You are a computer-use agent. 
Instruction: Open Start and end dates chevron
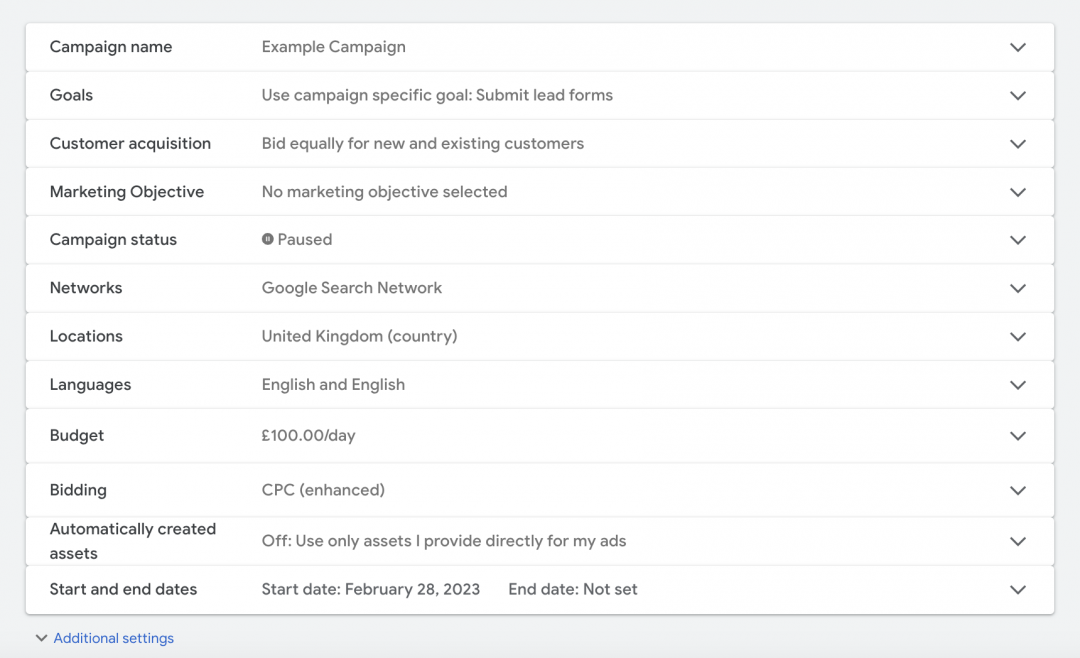tap(1018, 590)
